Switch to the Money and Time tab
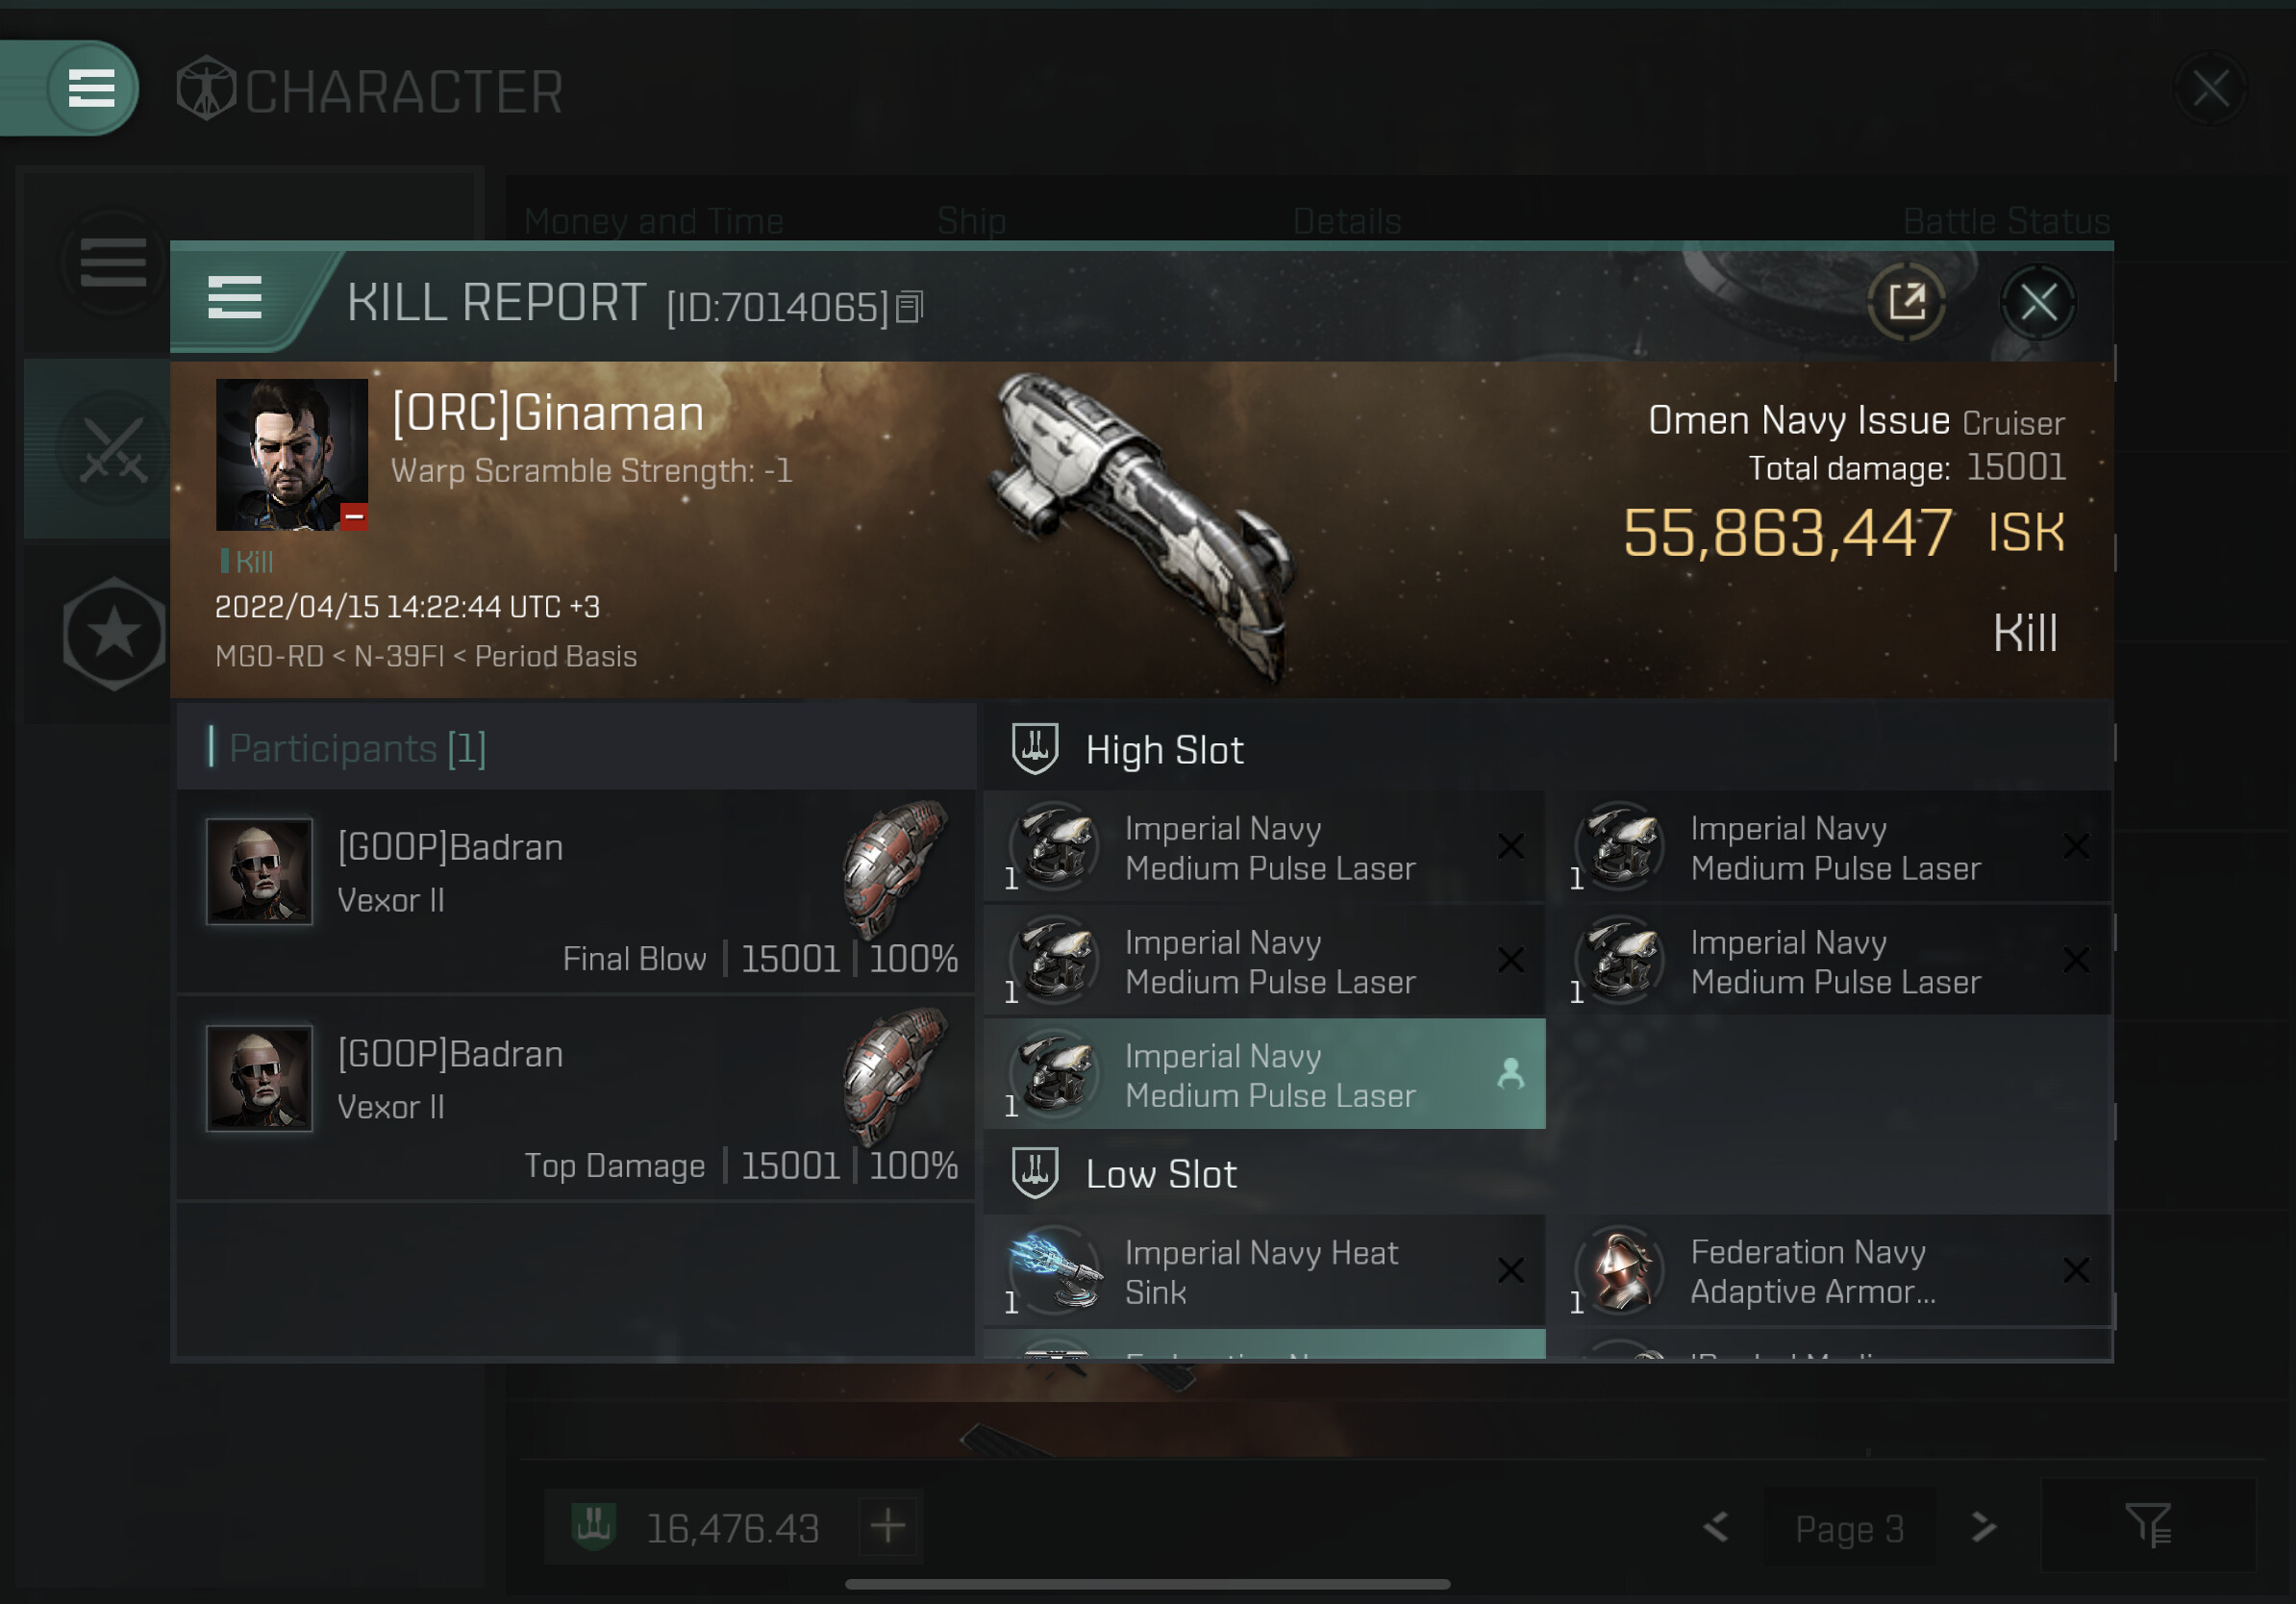 [654, 221]
